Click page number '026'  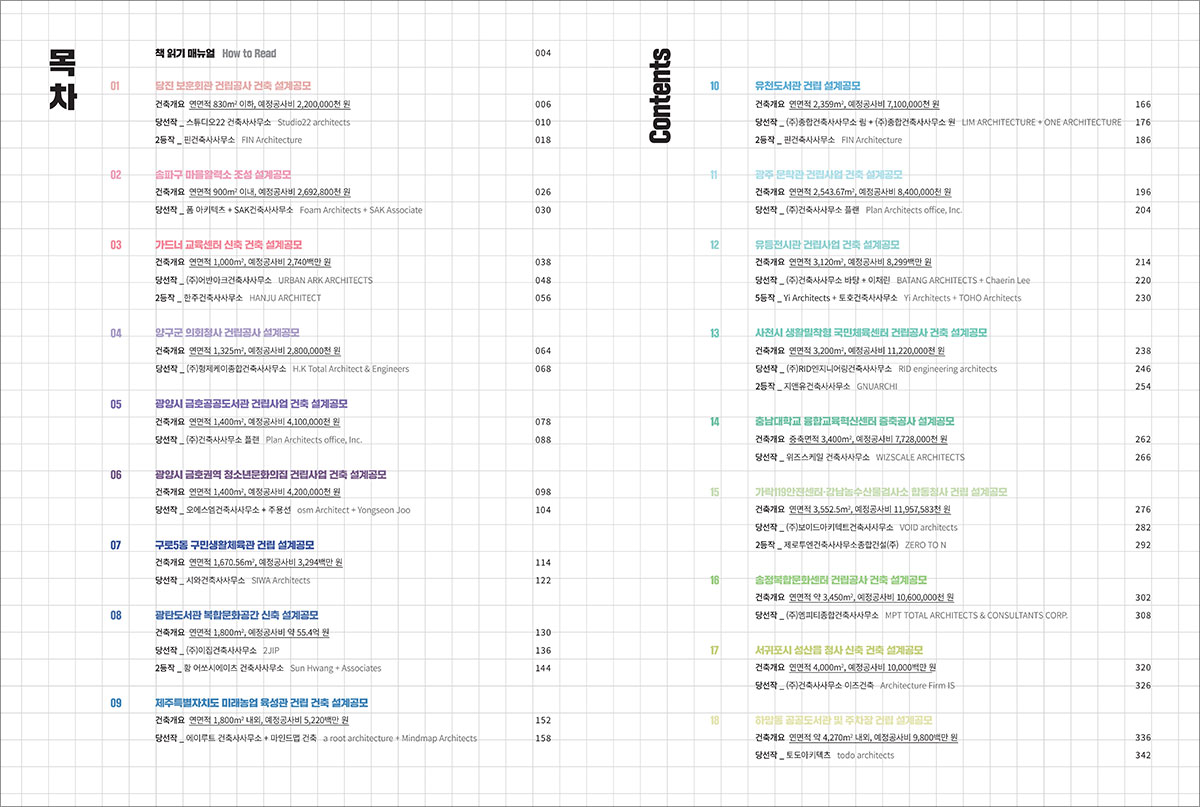point(543,192)
